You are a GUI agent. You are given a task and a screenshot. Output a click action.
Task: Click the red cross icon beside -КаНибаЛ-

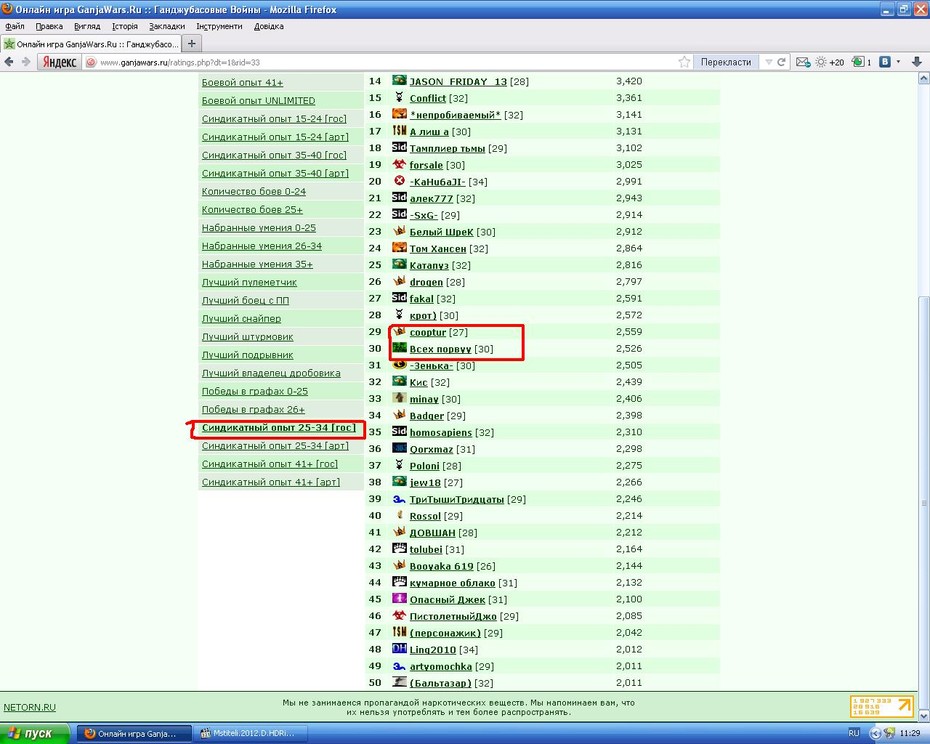(399, 181)
